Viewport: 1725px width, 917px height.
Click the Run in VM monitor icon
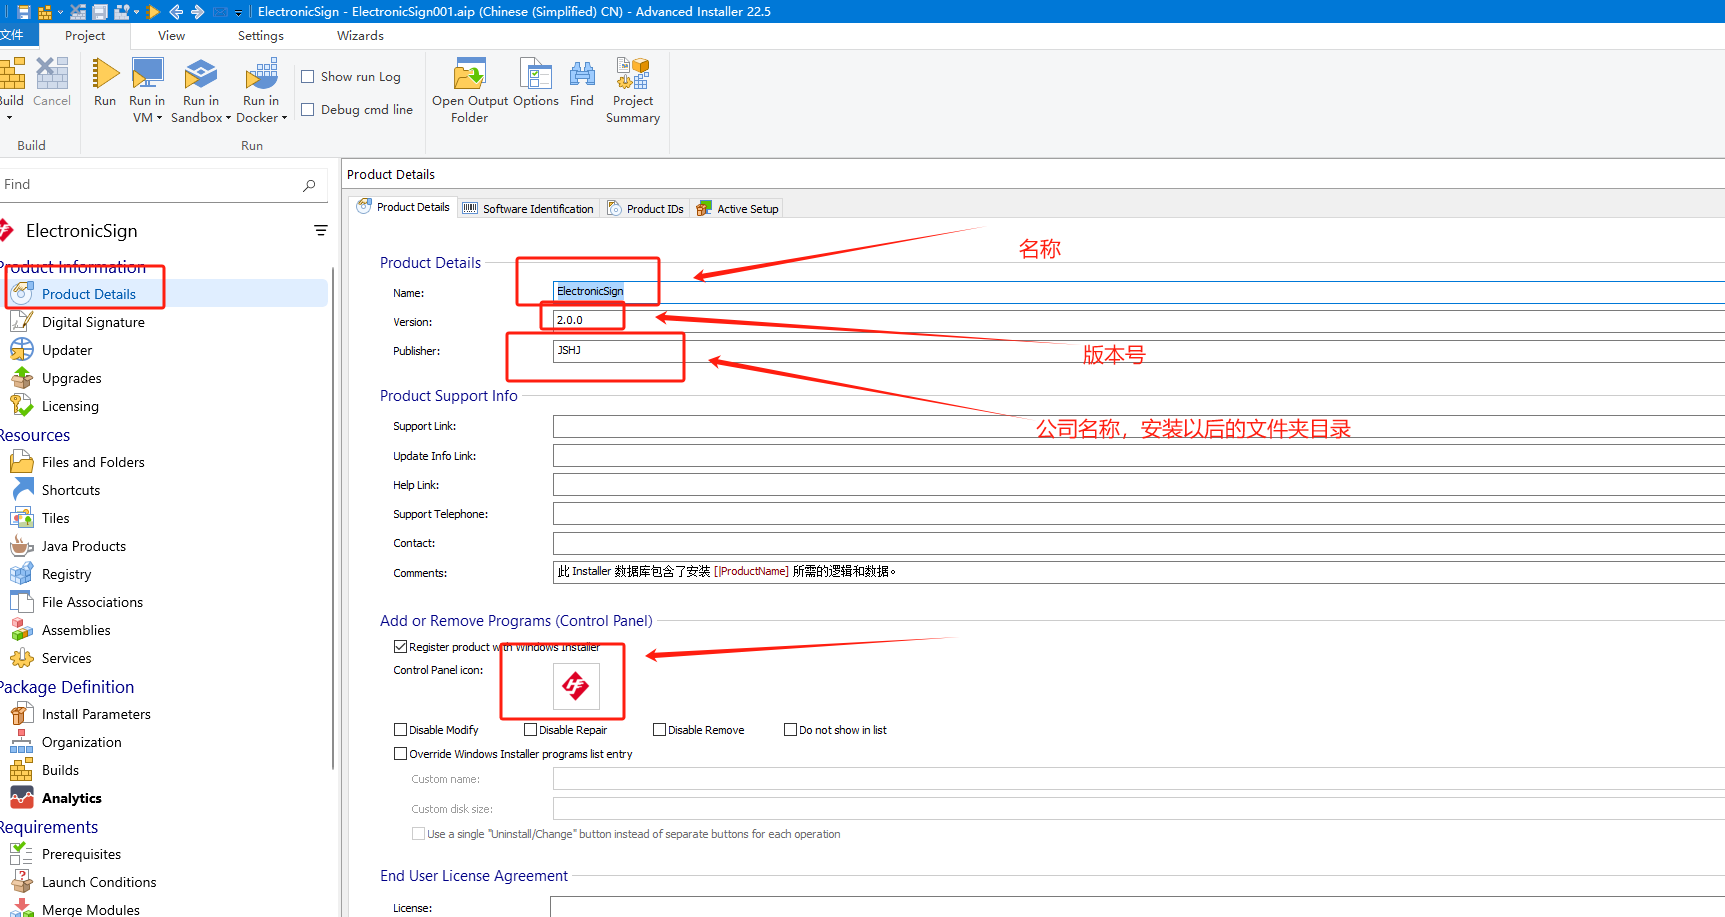click(x=148, y=74)
